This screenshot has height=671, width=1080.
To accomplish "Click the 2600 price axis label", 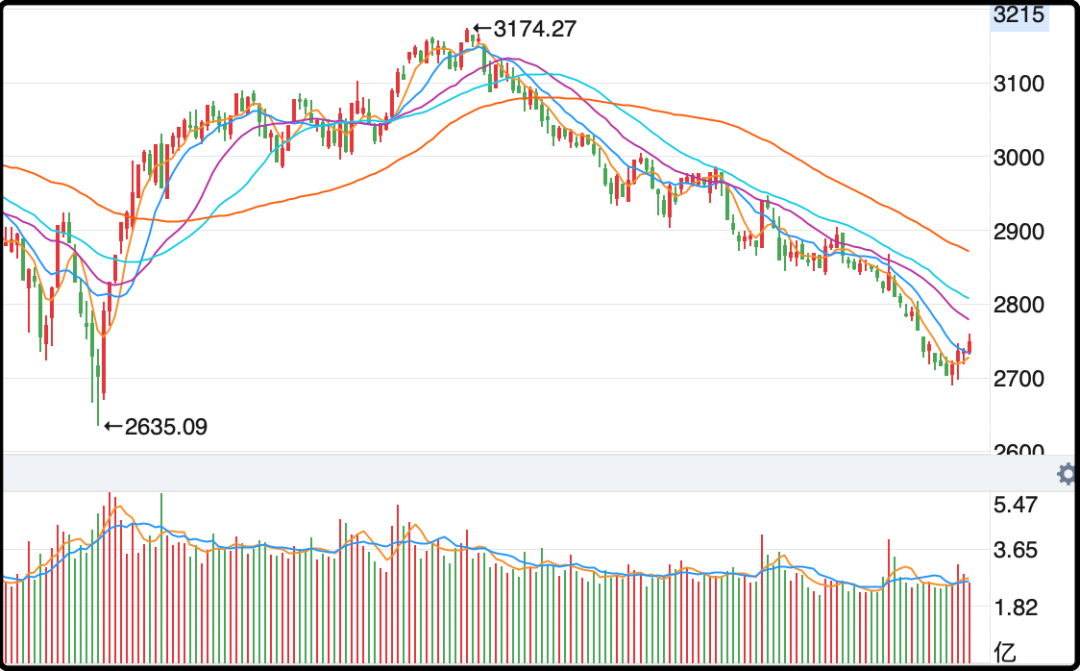I will 1018,449.
